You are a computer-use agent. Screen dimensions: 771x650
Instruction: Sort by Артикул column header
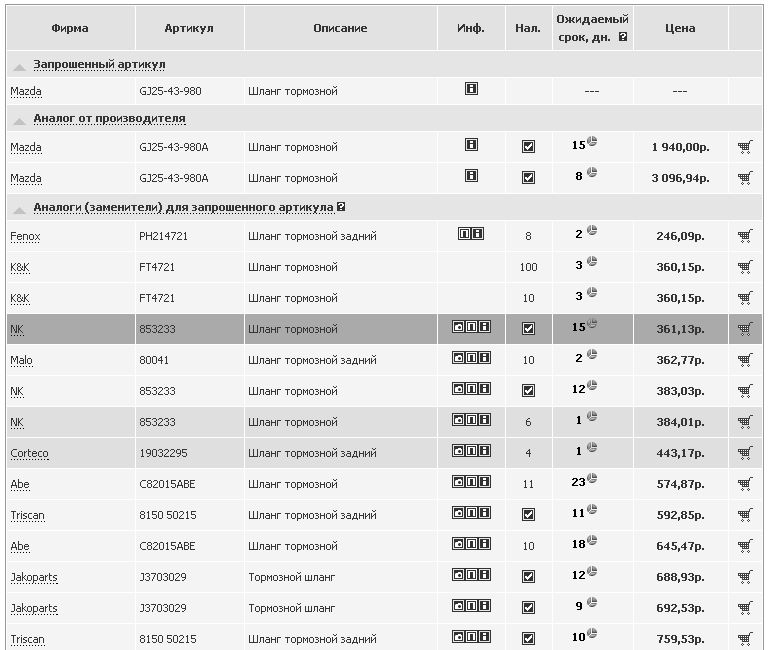tap(189, 28)
